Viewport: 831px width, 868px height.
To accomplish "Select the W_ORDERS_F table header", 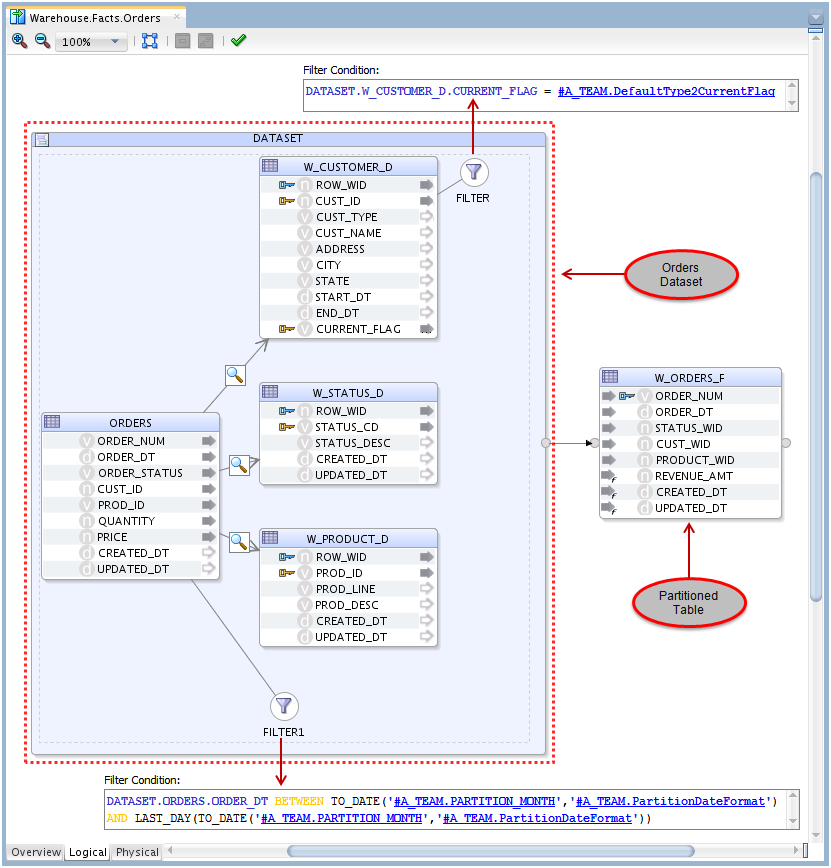I will click(689, 378).
